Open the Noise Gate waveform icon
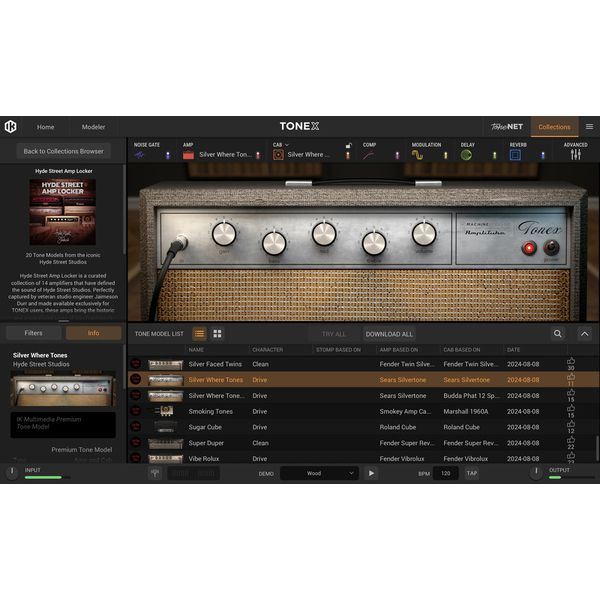The width and height of the screenshot is (600, 600). (139, 155)
